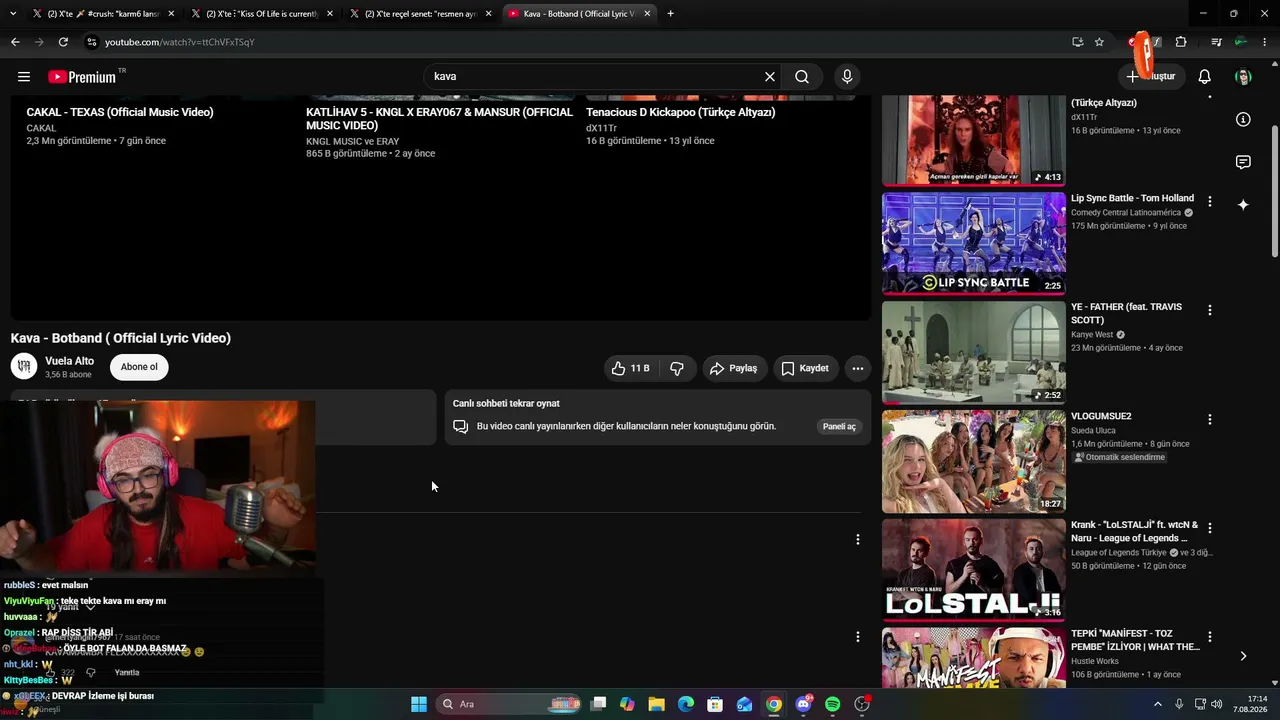This screenshot has width=1280, height=720.
Task: Open the YouTube guide hamburger menu
Action: [24, 77]
